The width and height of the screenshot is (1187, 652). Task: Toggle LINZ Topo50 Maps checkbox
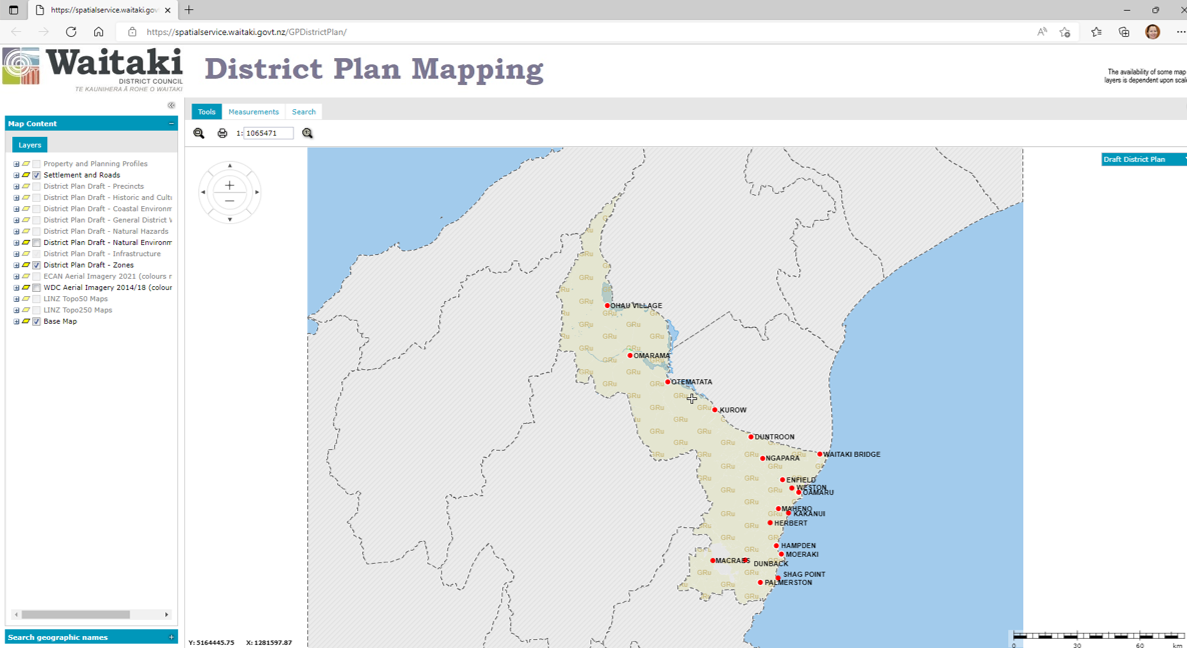(36, 299)
